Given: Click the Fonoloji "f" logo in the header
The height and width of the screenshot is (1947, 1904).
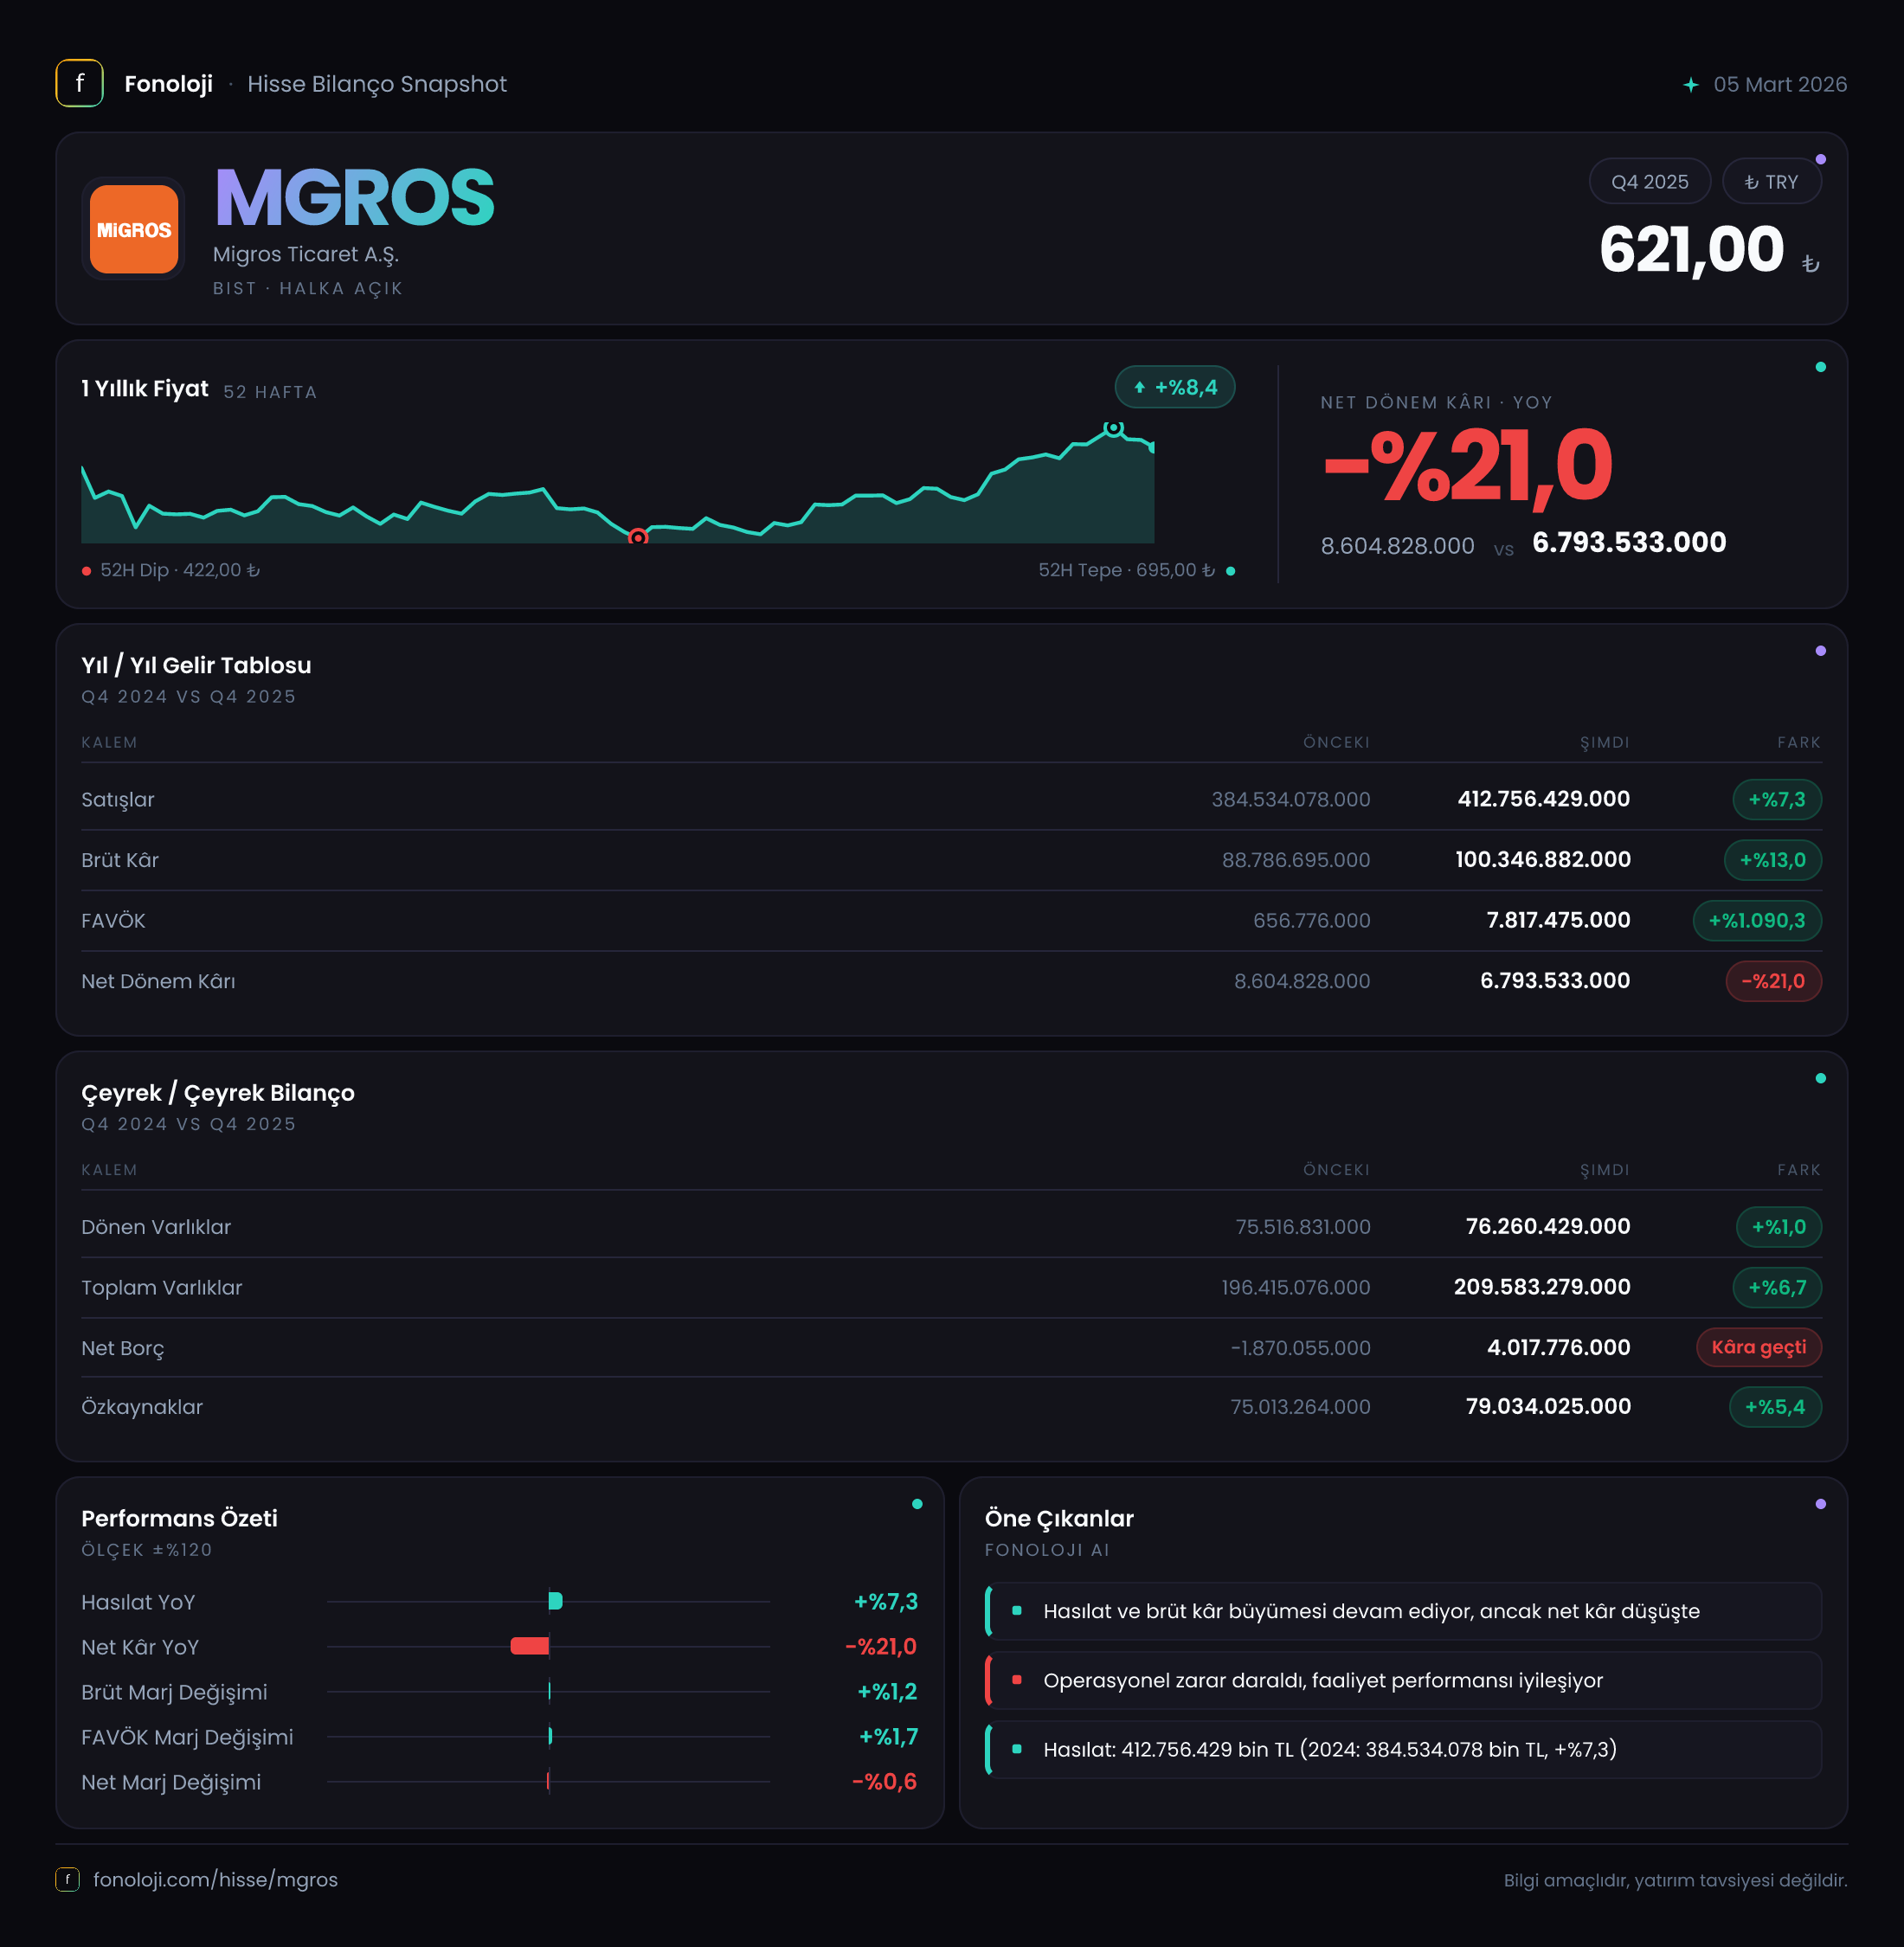Looking at the screenshot, I should (x=79, y=83).
